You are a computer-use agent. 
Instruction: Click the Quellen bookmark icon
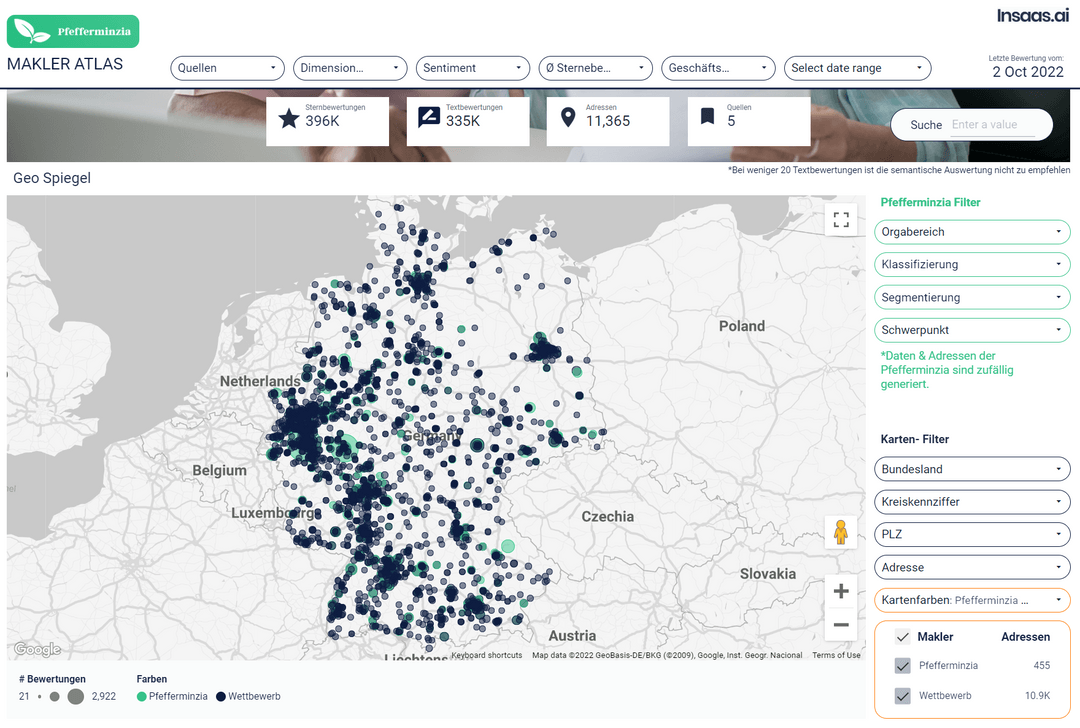(707, 116)
